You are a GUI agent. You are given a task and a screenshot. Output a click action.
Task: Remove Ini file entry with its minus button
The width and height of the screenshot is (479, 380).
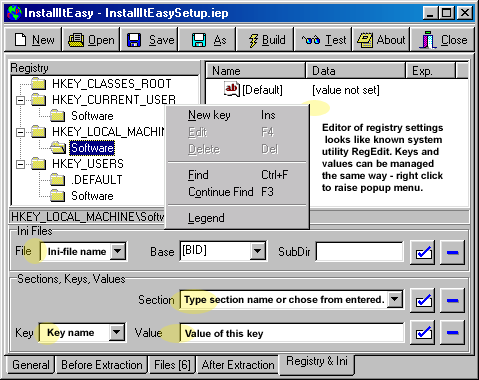[452, 252]
